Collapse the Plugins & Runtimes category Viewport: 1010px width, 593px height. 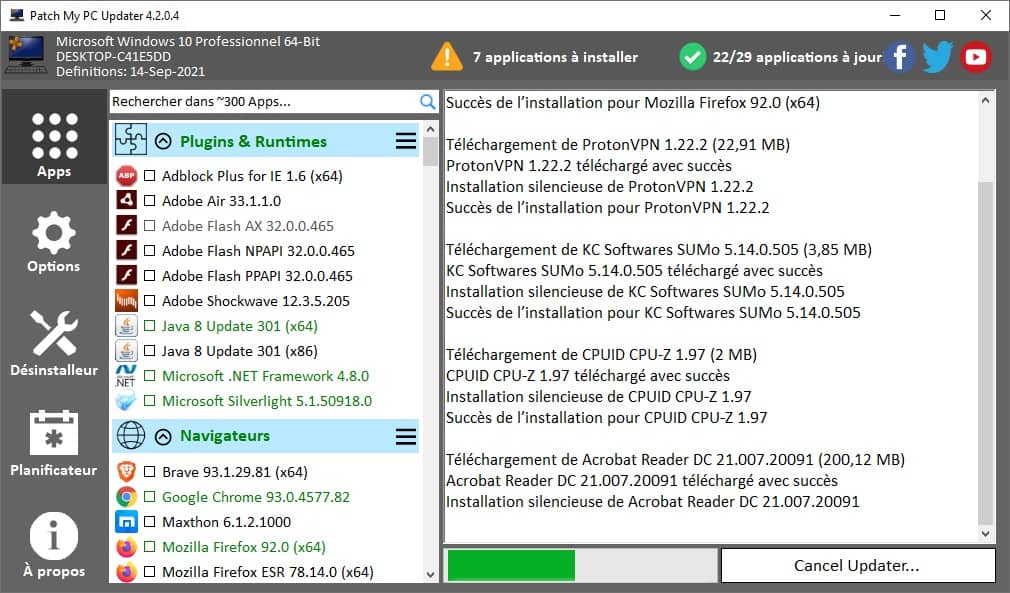pyautogui.click(x=163, y=141)
